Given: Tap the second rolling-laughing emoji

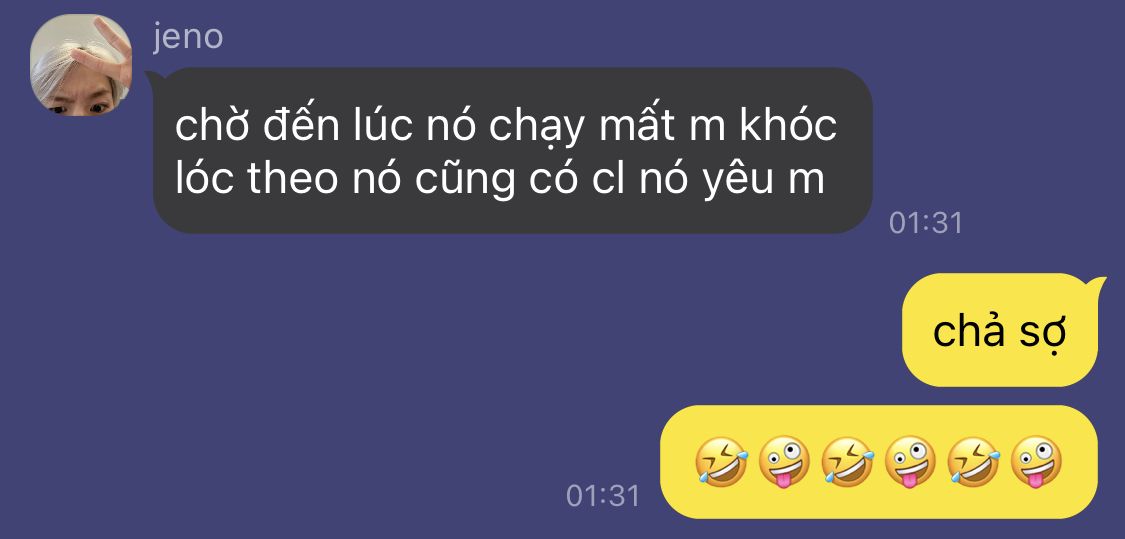Looking at the screenshot, I should pyautogui.click(x=847, y=461).
